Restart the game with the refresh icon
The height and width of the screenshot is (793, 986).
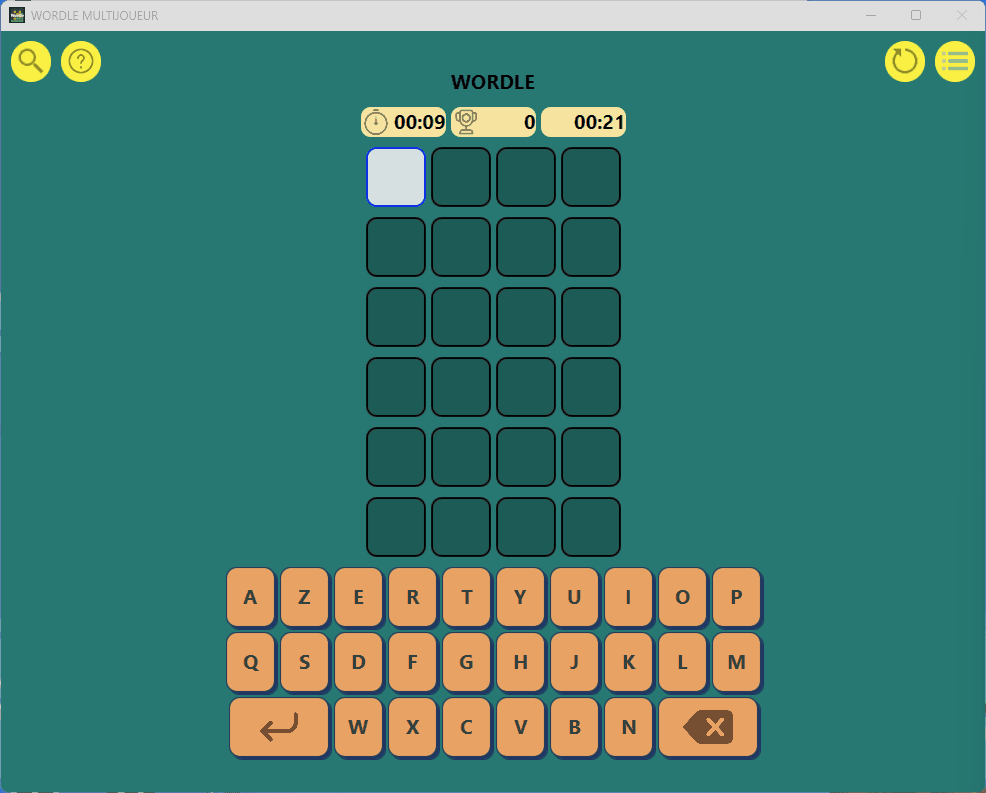[904, 62]
